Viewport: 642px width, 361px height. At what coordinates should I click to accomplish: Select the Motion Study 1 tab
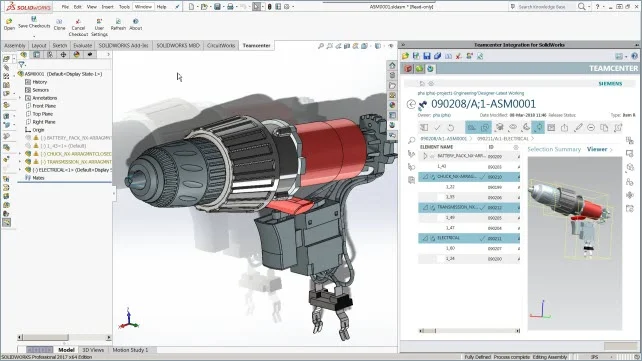(x=130, y=350)
